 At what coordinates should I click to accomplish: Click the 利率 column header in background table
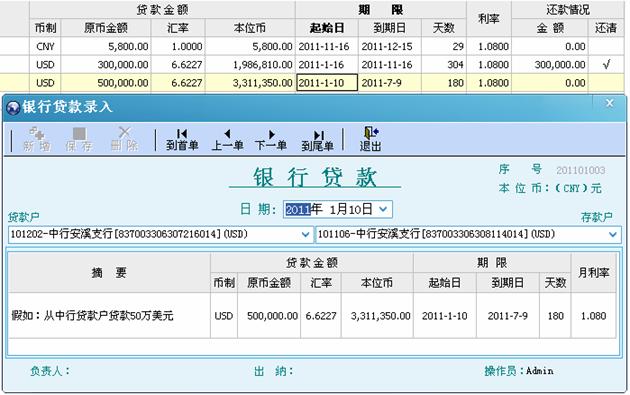point(489,18)
